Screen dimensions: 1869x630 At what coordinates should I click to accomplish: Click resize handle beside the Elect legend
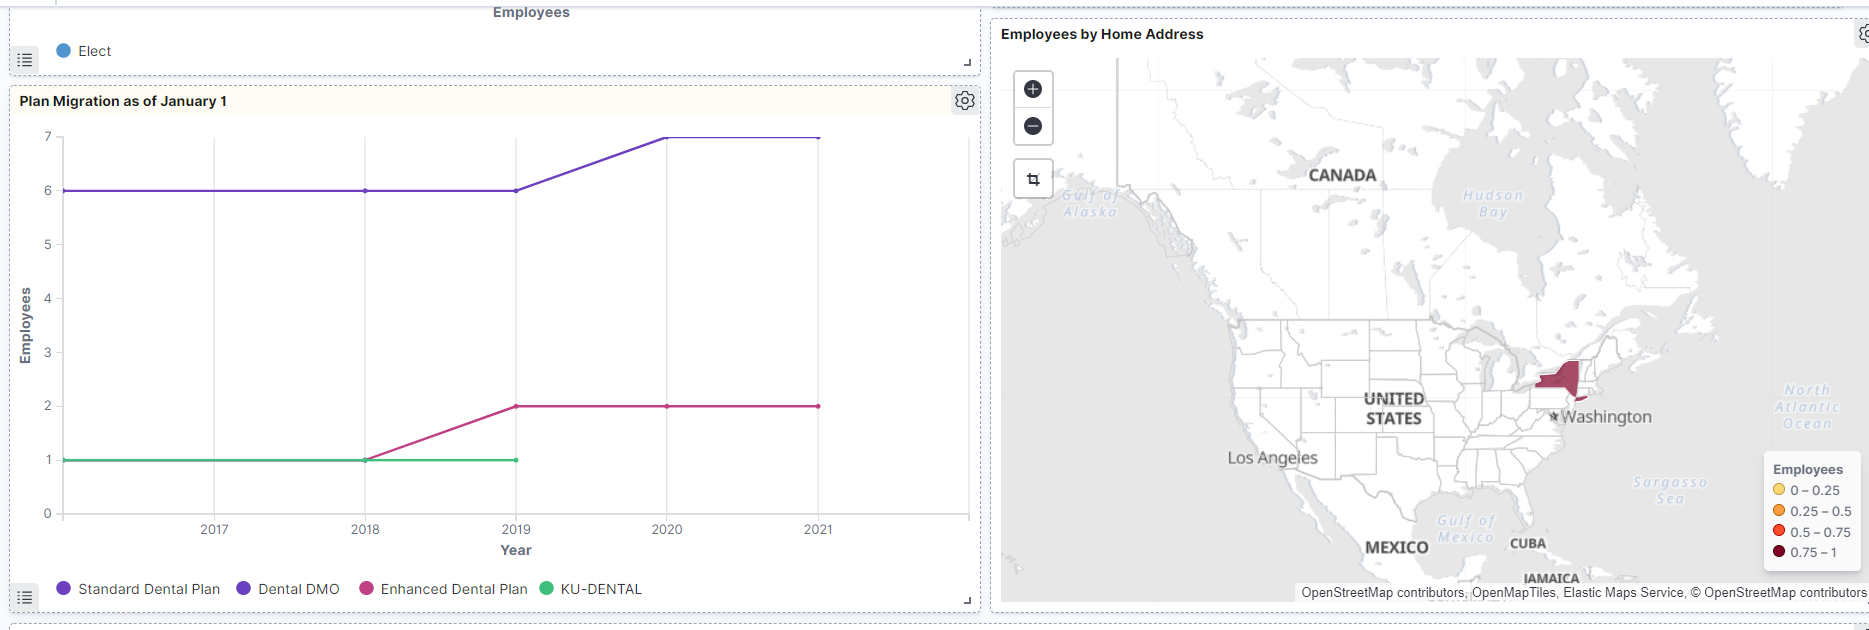coord(967,62)
